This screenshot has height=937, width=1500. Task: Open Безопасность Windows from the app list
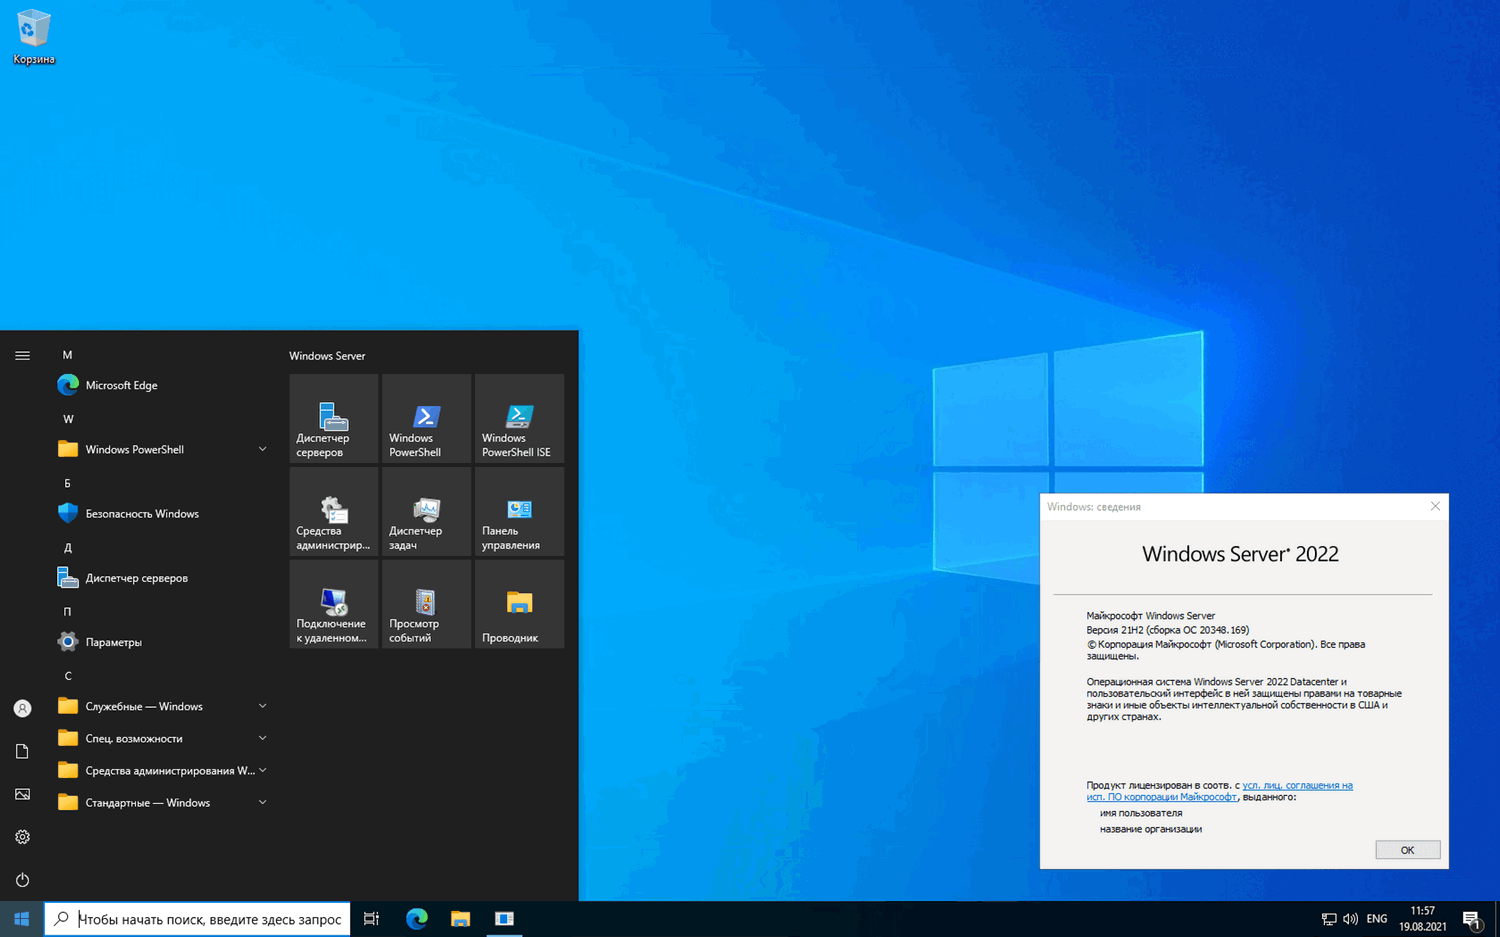(x=142, y=513)
